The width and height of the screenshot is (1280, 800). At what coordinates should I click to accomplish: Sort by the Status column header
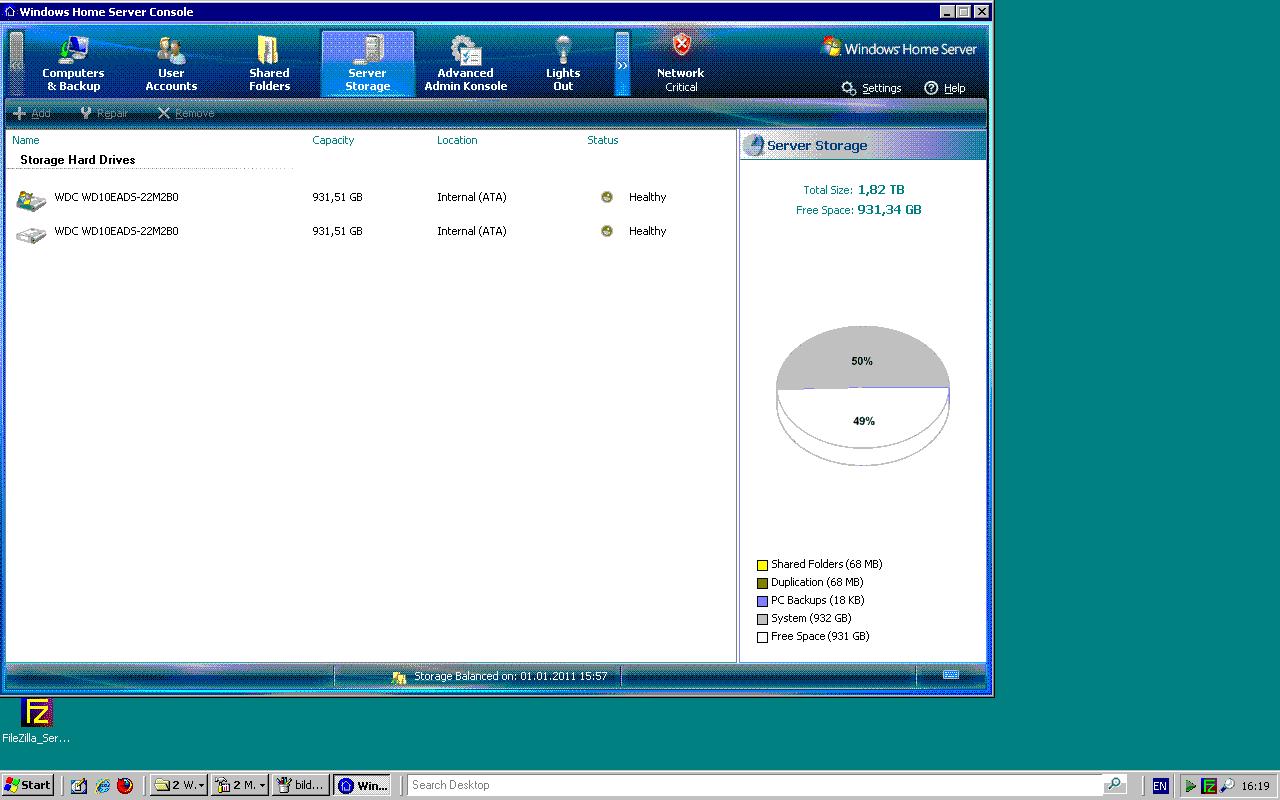point(603,140)
